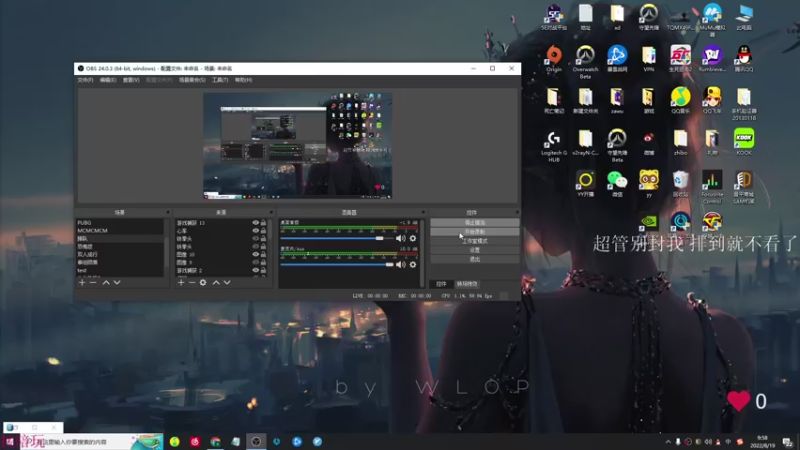Open the Origin desktop shortcut
This screenshot has width=800, height=450.
(553, 56)
